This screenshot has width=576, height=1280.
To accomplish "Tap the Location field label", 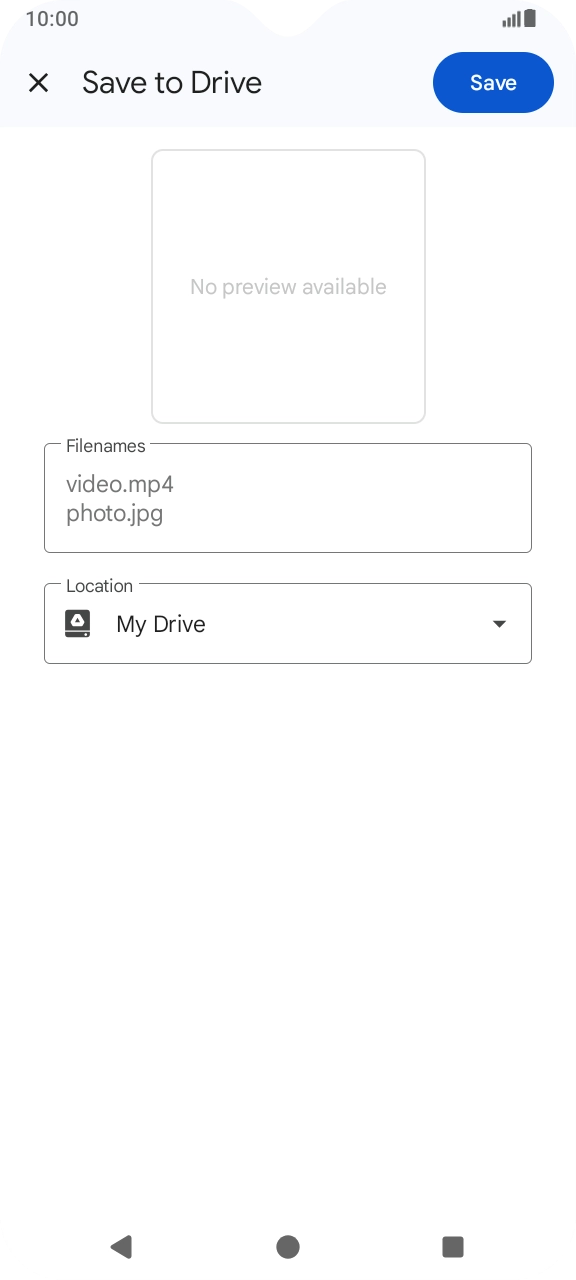I will click(x=99, y=586).
